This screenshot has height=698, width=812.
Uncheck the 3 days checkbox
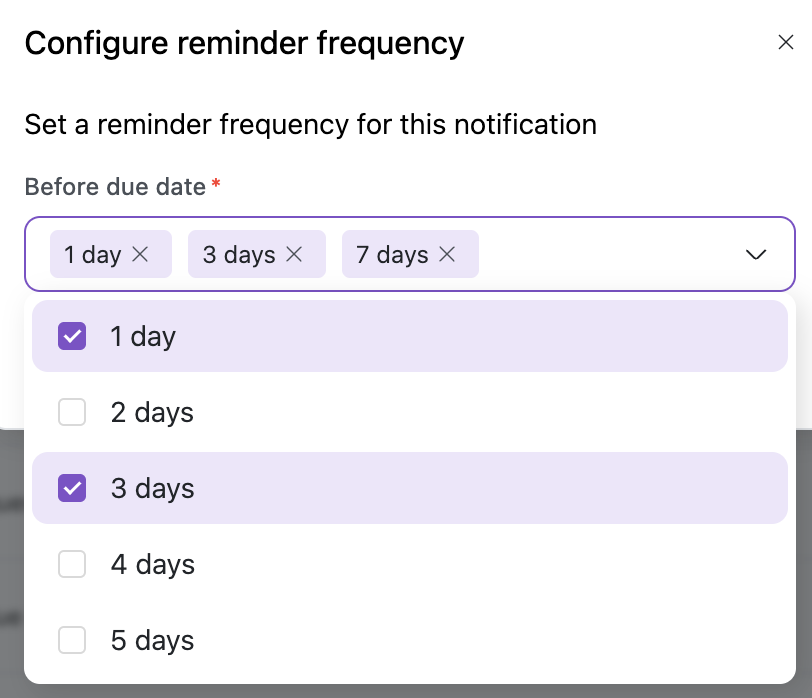coord(72,488)
